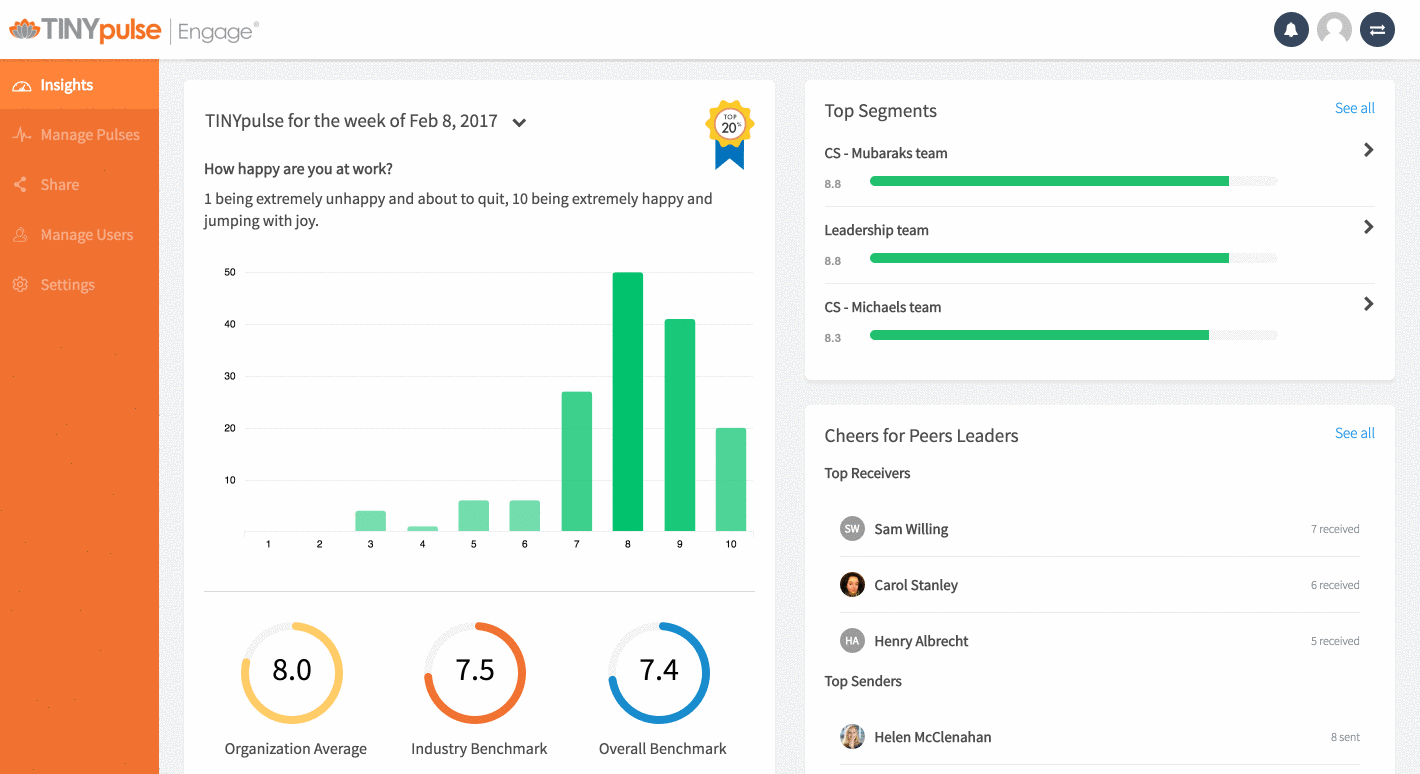Expand the Leadership team chevron
Image resolution: width=1420 pixels, height=774 pixels.
(x=1369, y=227)
